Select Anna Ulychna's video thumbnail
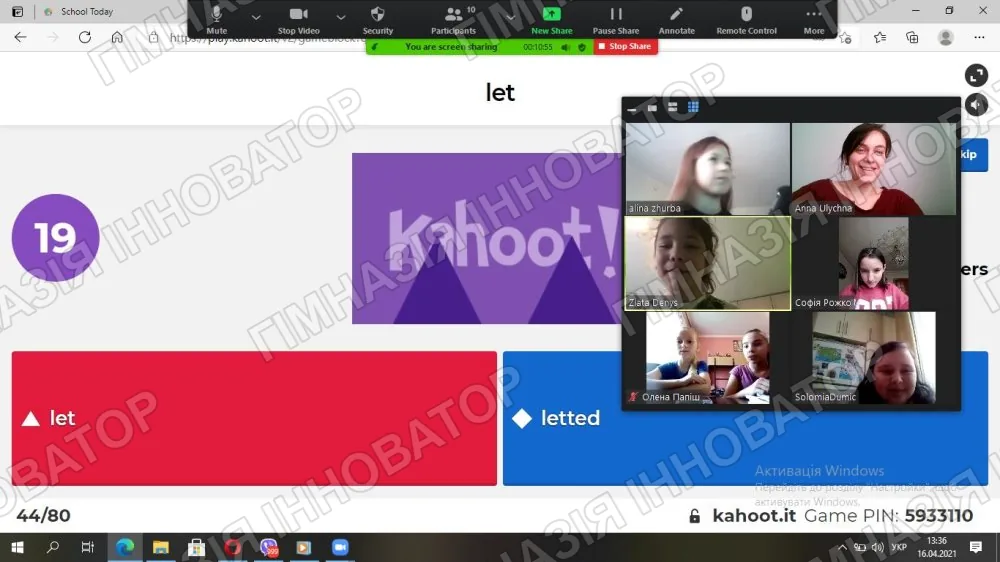Image resolution: width=1000 pixels, height=562 pixels. click(873, 169)
